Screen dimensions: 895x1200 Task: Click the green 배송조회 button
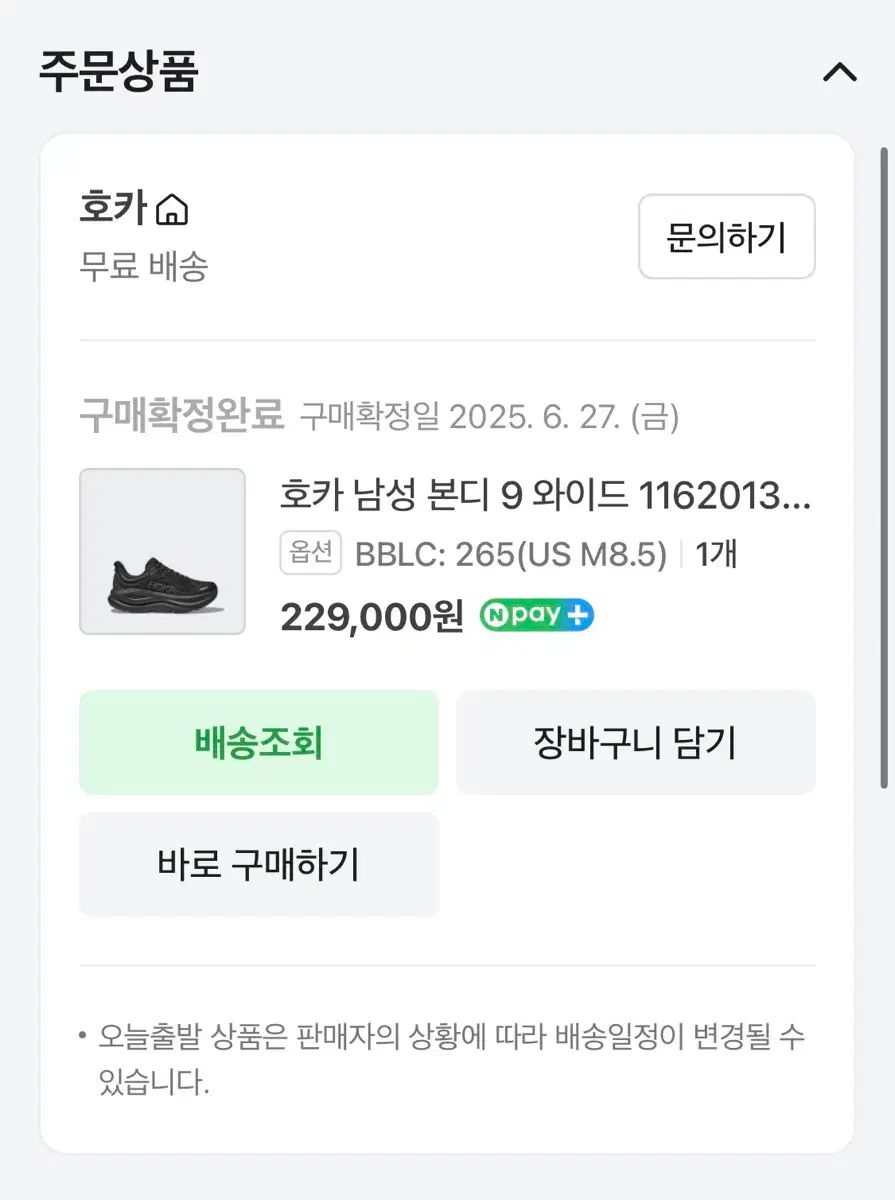[258, 742]
